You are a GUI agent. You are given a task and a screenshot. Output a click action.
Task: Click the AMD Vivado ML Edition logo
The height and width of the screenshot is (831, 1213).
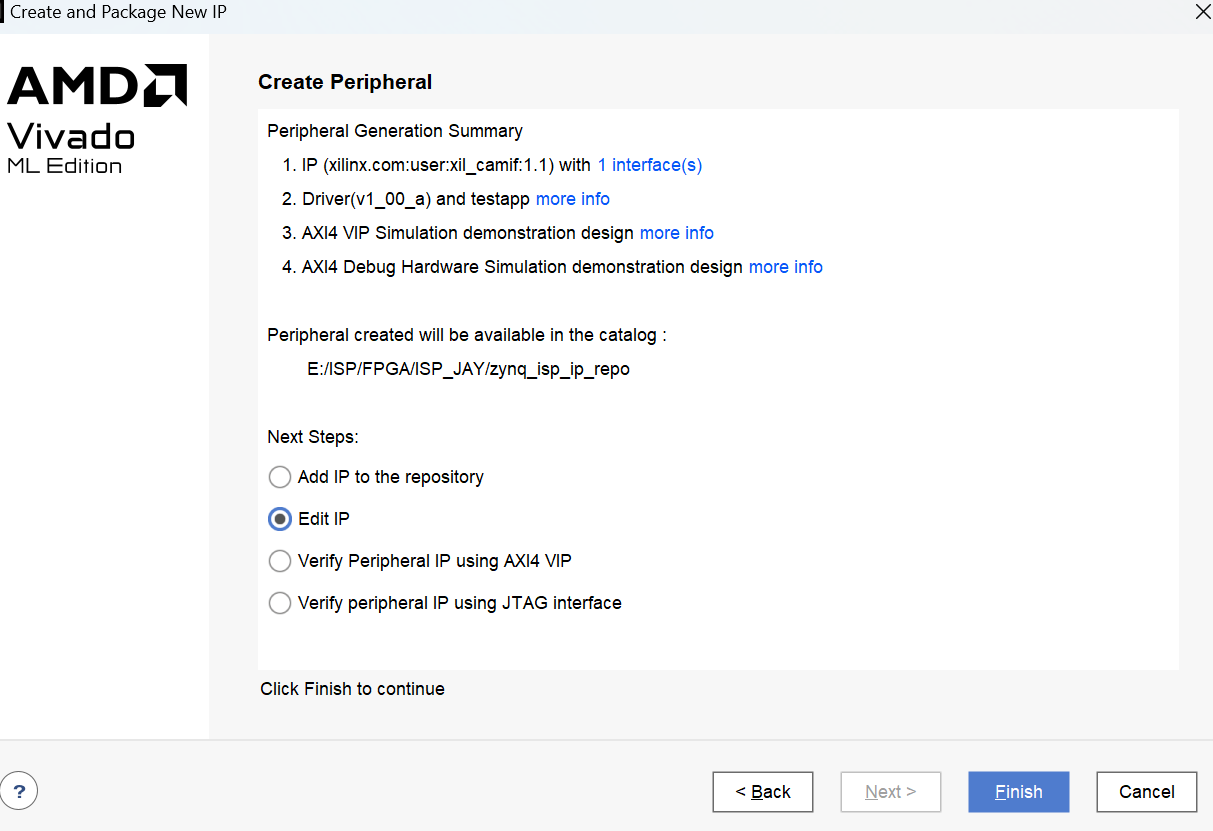(x=97, y=119)
